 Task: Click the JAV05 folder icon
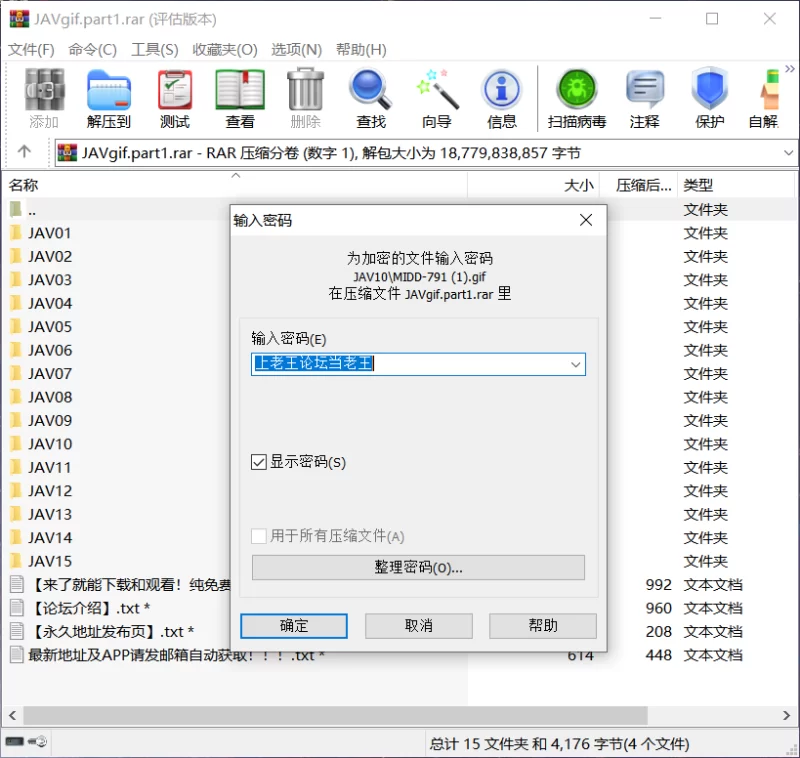click(x=16, y=326)
